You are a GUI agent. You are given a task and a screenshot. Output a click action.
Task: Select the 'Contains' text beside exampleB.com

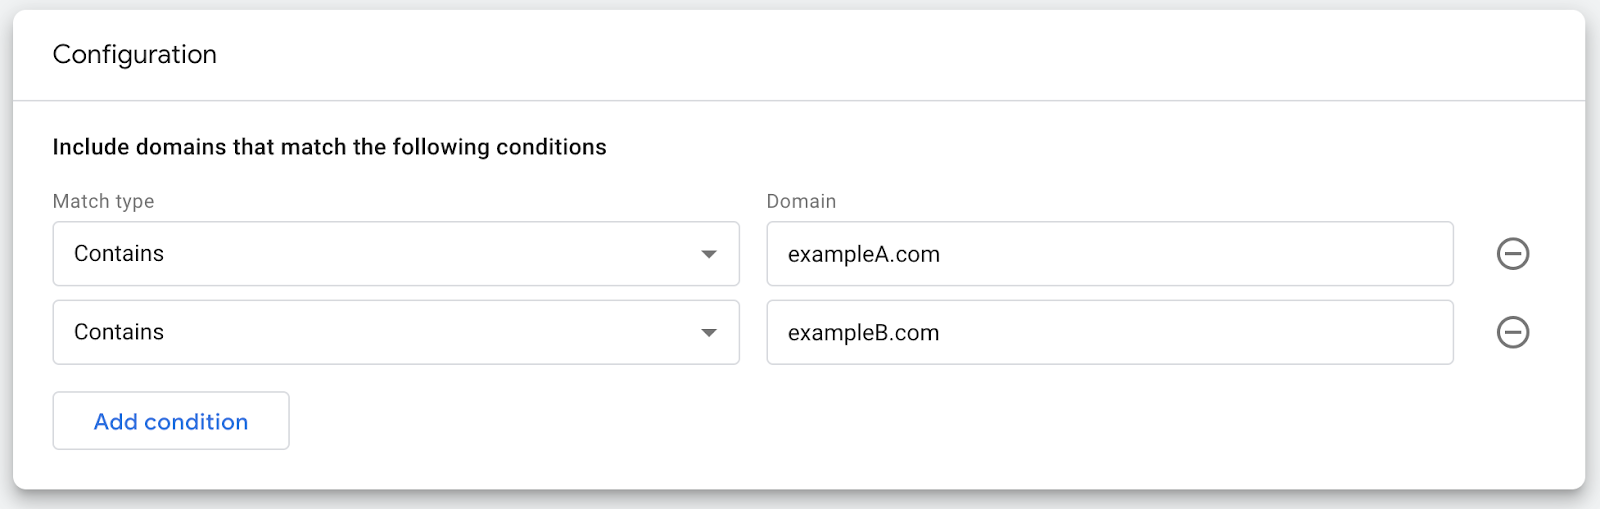(119, 332)
